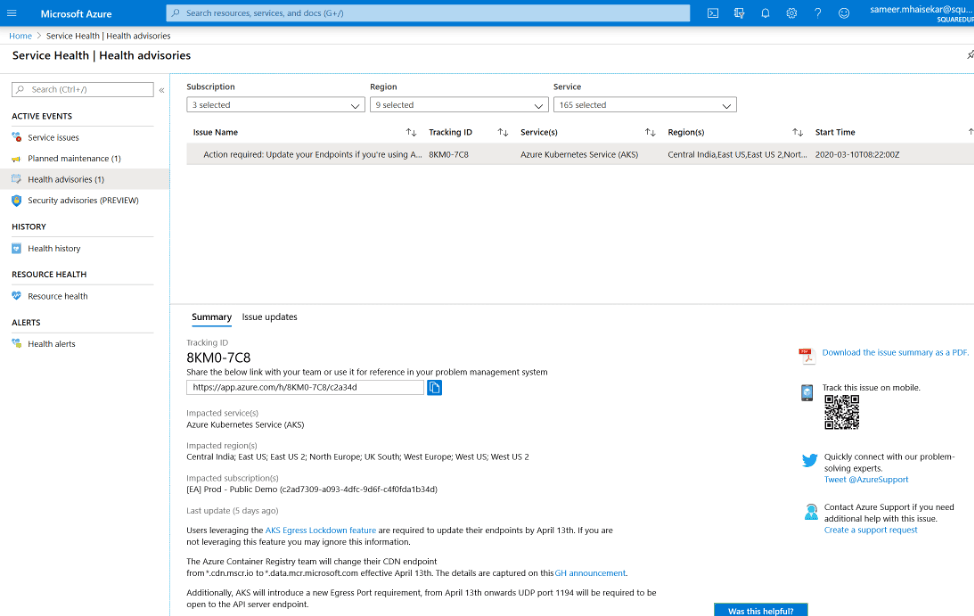974x616 pixels.
Task: Select Health advisories (1) in sidebar
Action: tap(66, 179)
